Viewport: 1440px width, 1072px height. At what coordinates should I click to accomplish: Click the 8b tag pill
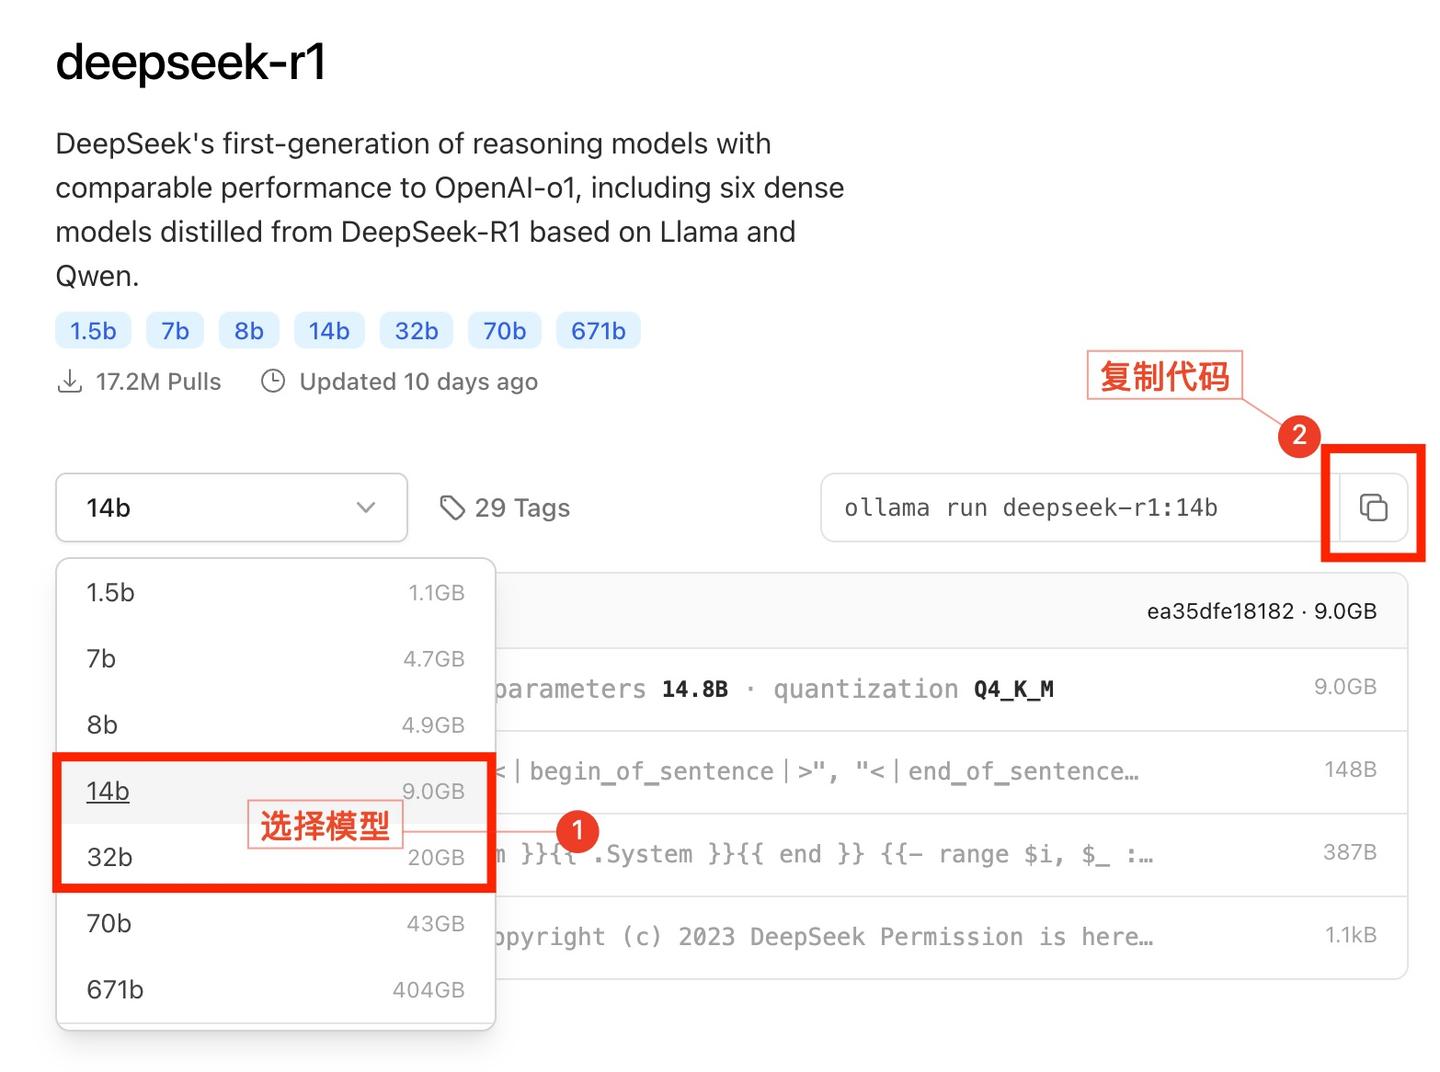point(248,330)
